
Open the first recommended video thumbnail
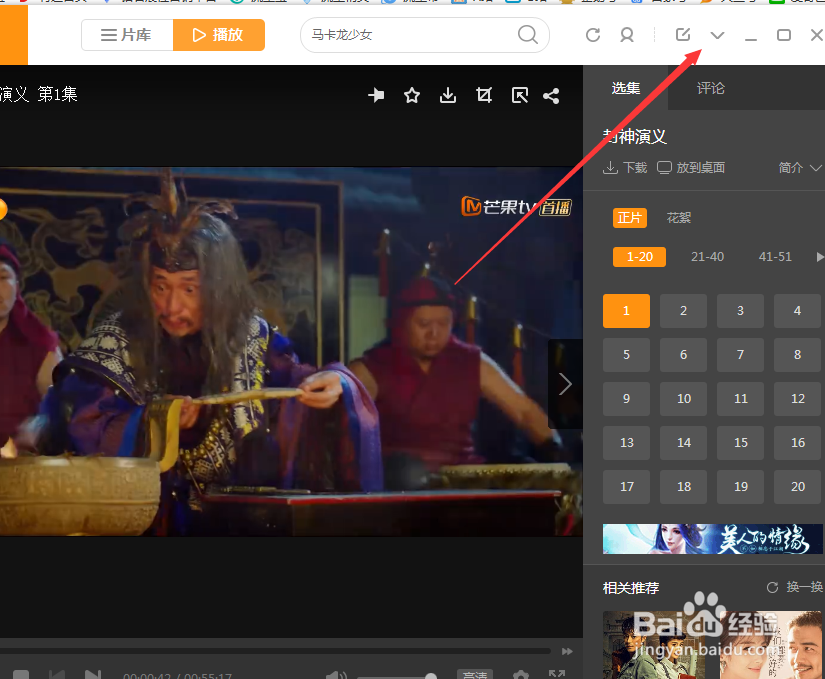coord(655,645)
